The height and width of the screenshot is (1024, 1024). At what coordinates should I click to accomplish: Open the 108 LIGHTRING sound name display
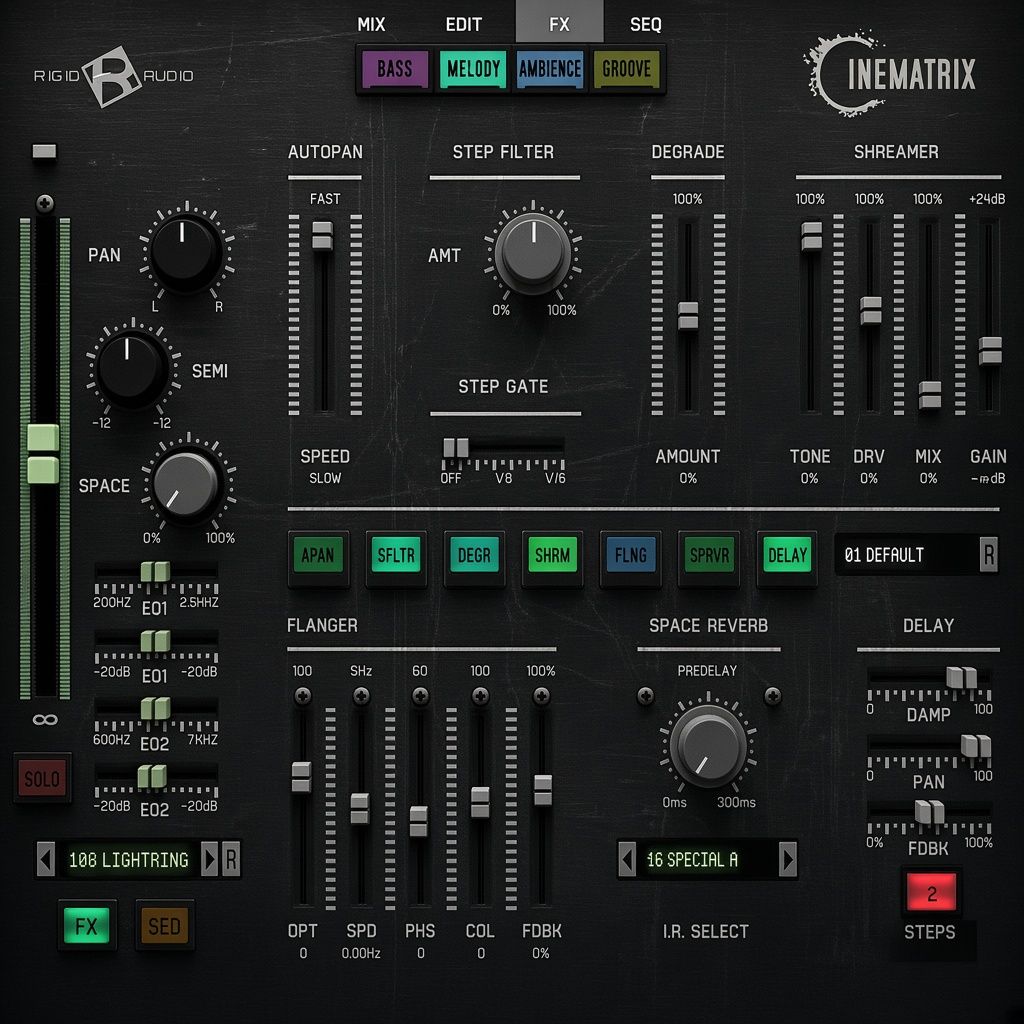point(129,859)
